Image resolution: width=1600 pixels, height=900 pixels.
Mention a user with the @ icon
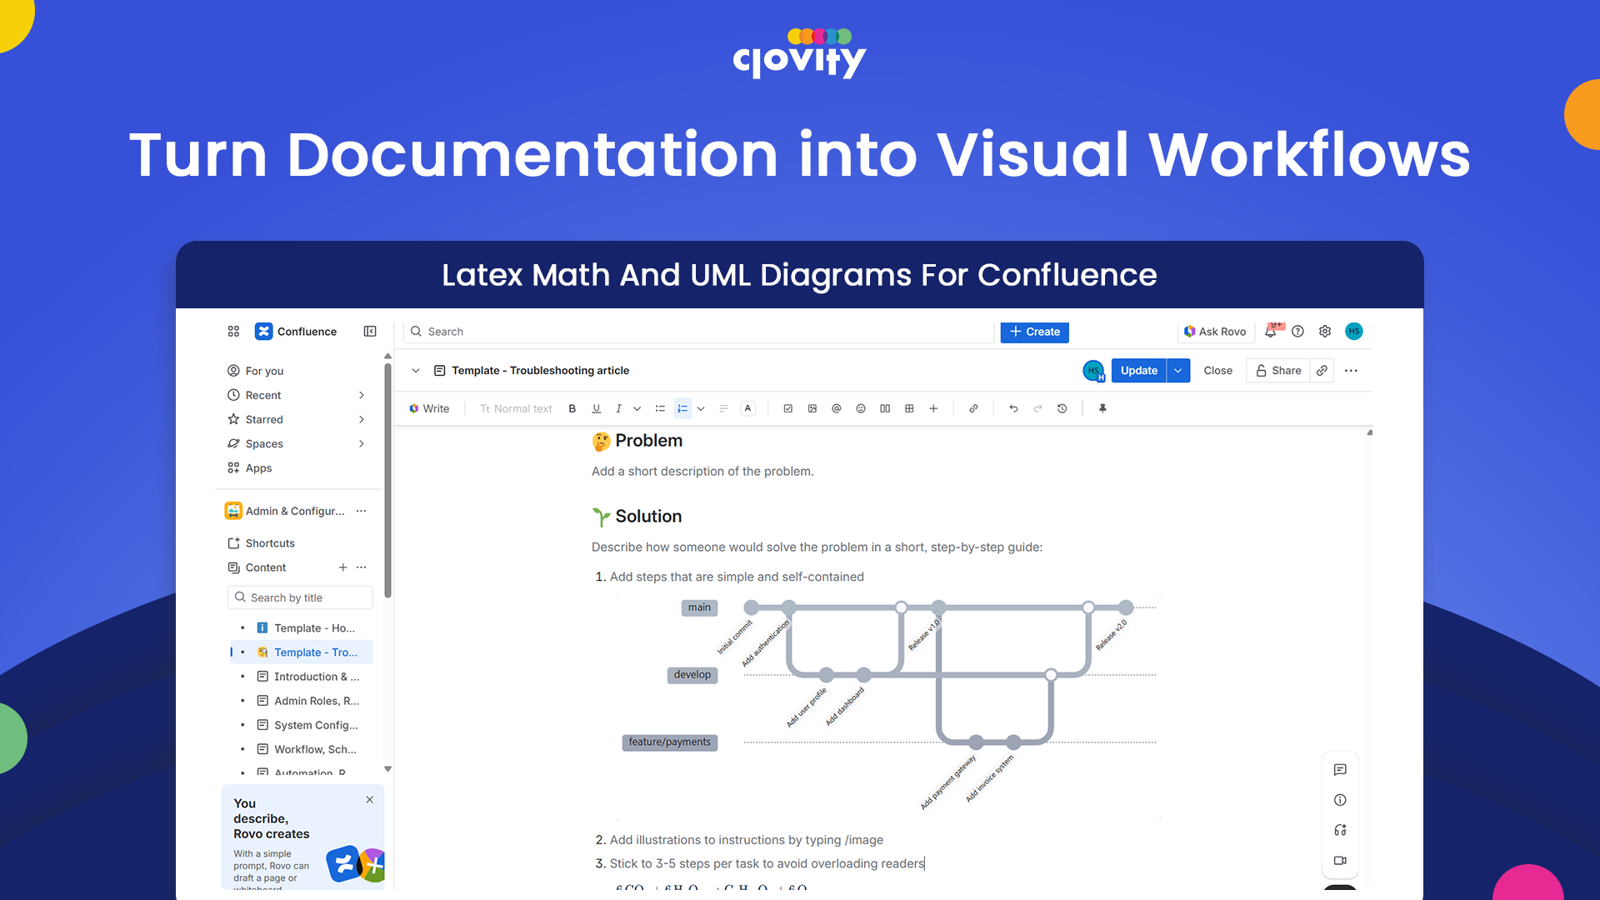tap(836, 408)
